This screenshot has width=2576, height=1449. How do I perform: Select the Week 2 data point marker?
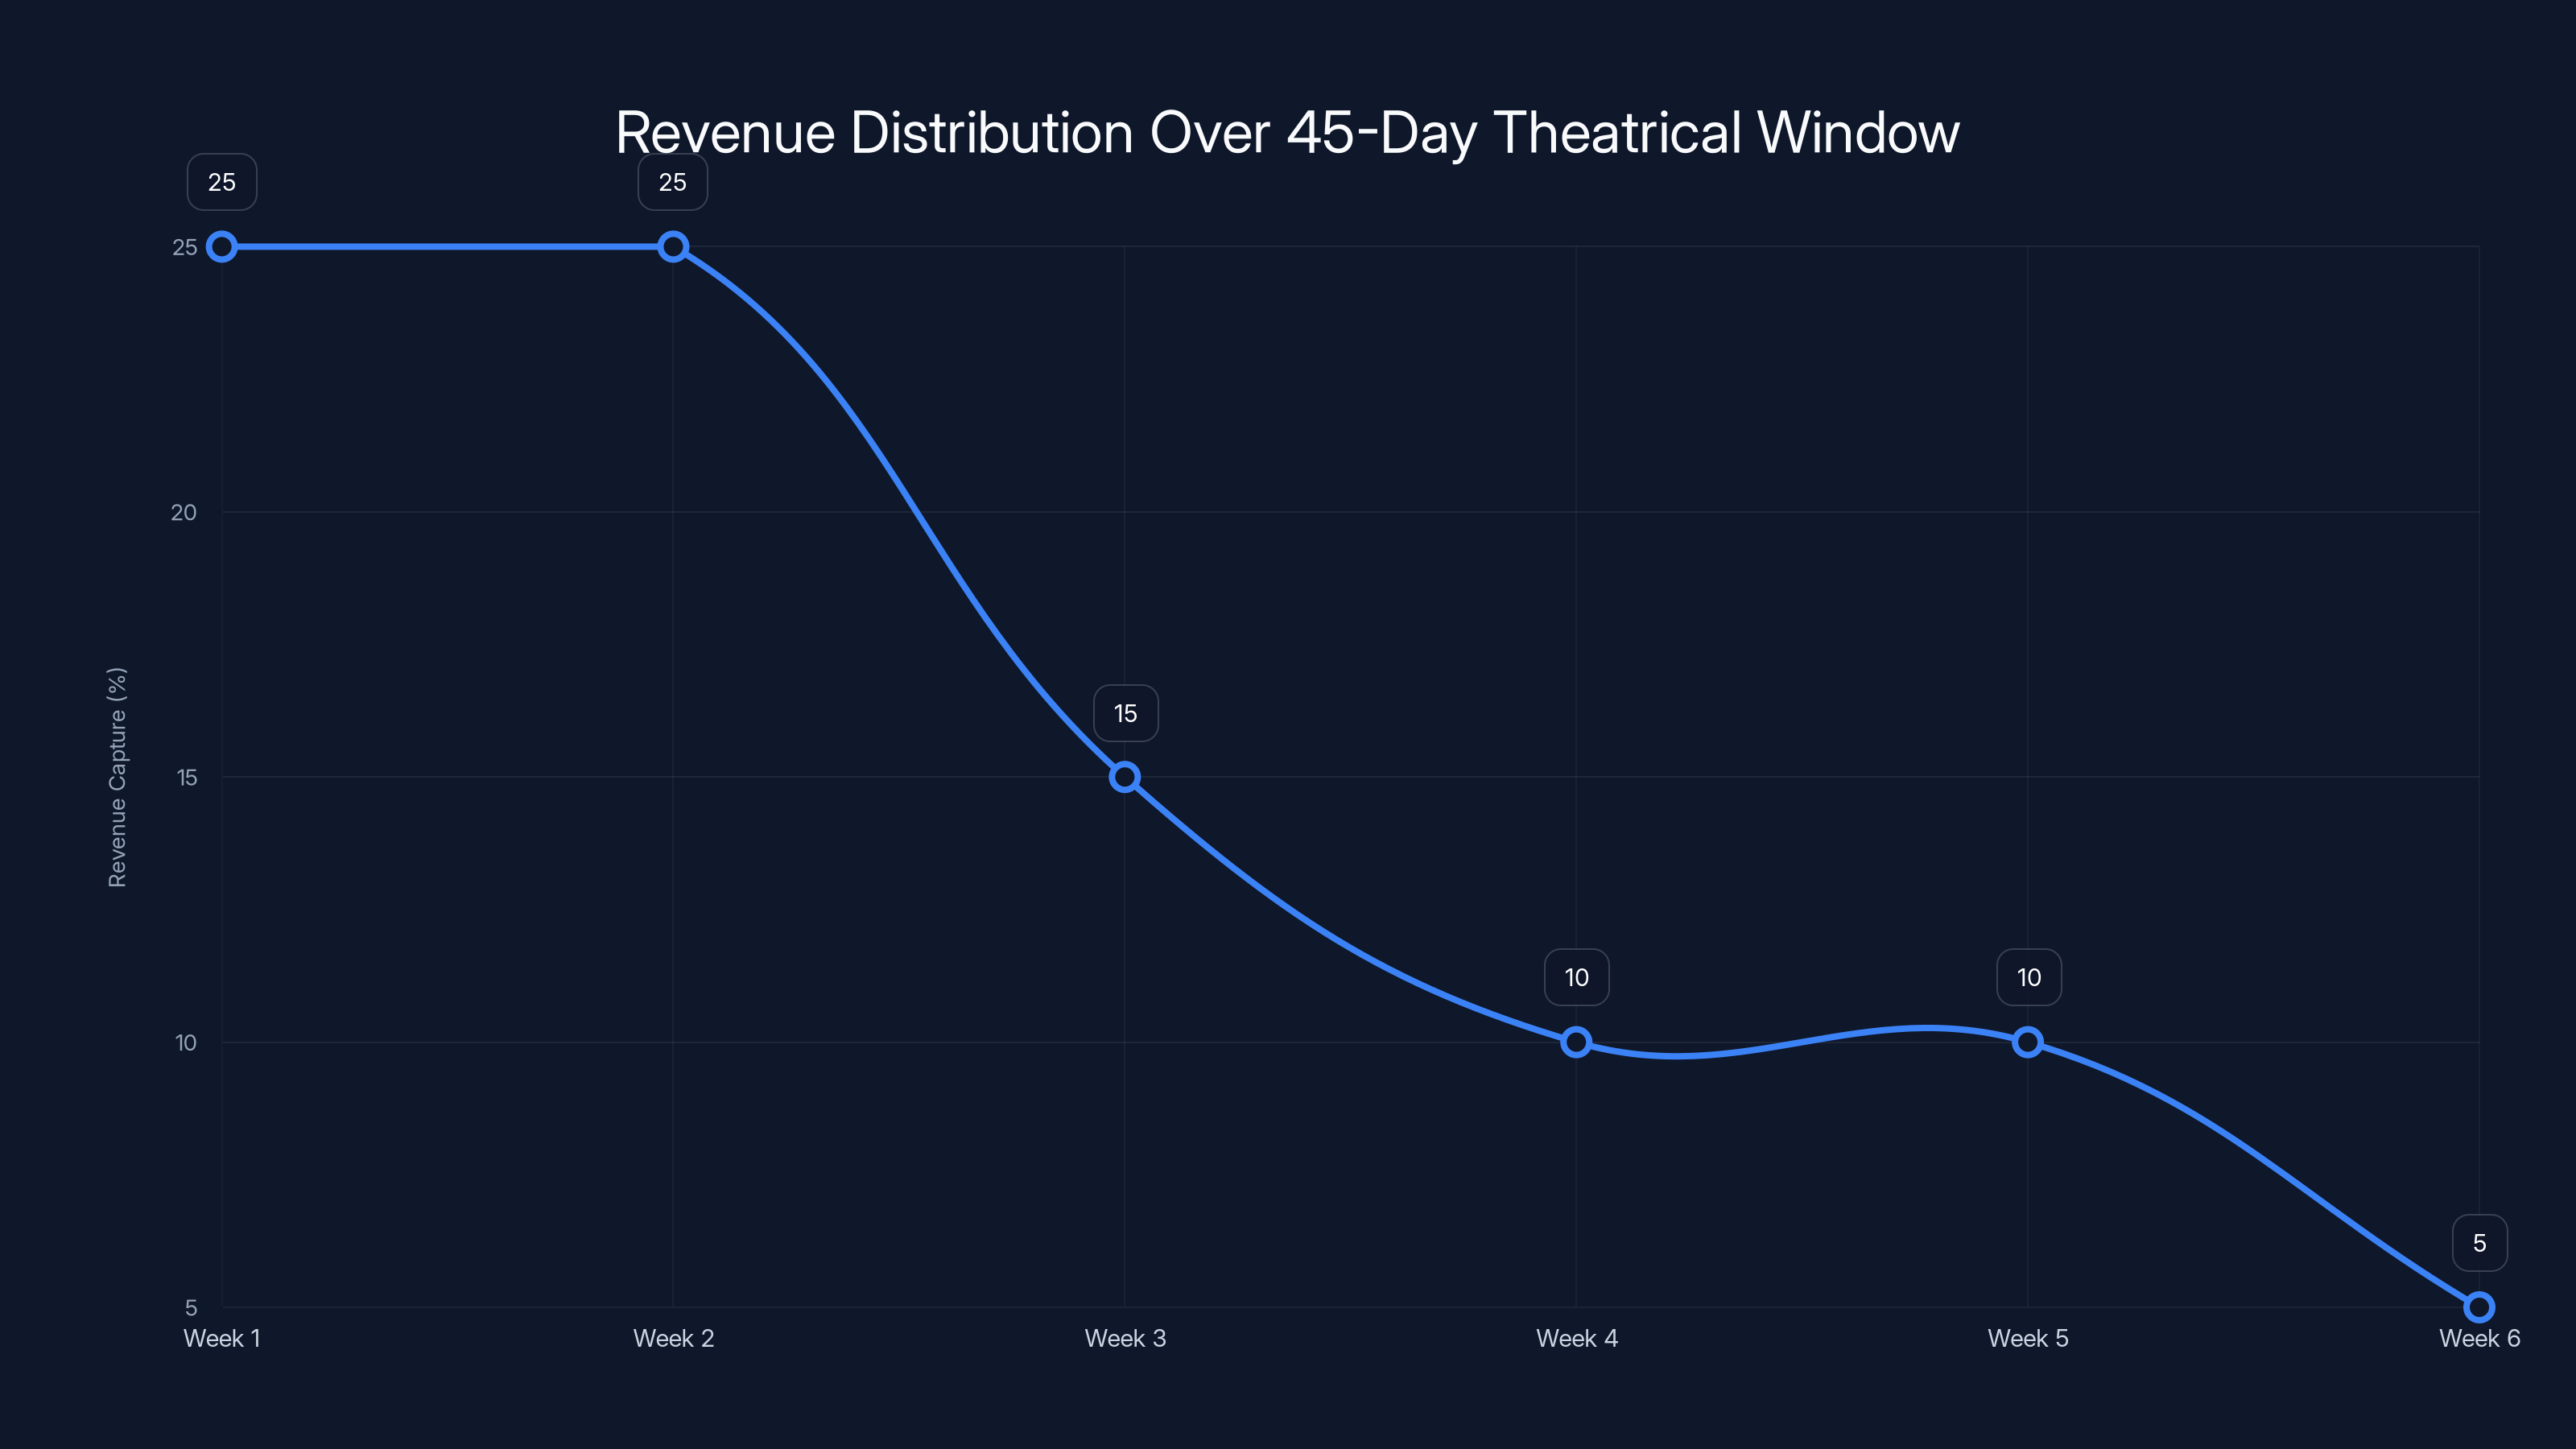(x=672, y=245)
